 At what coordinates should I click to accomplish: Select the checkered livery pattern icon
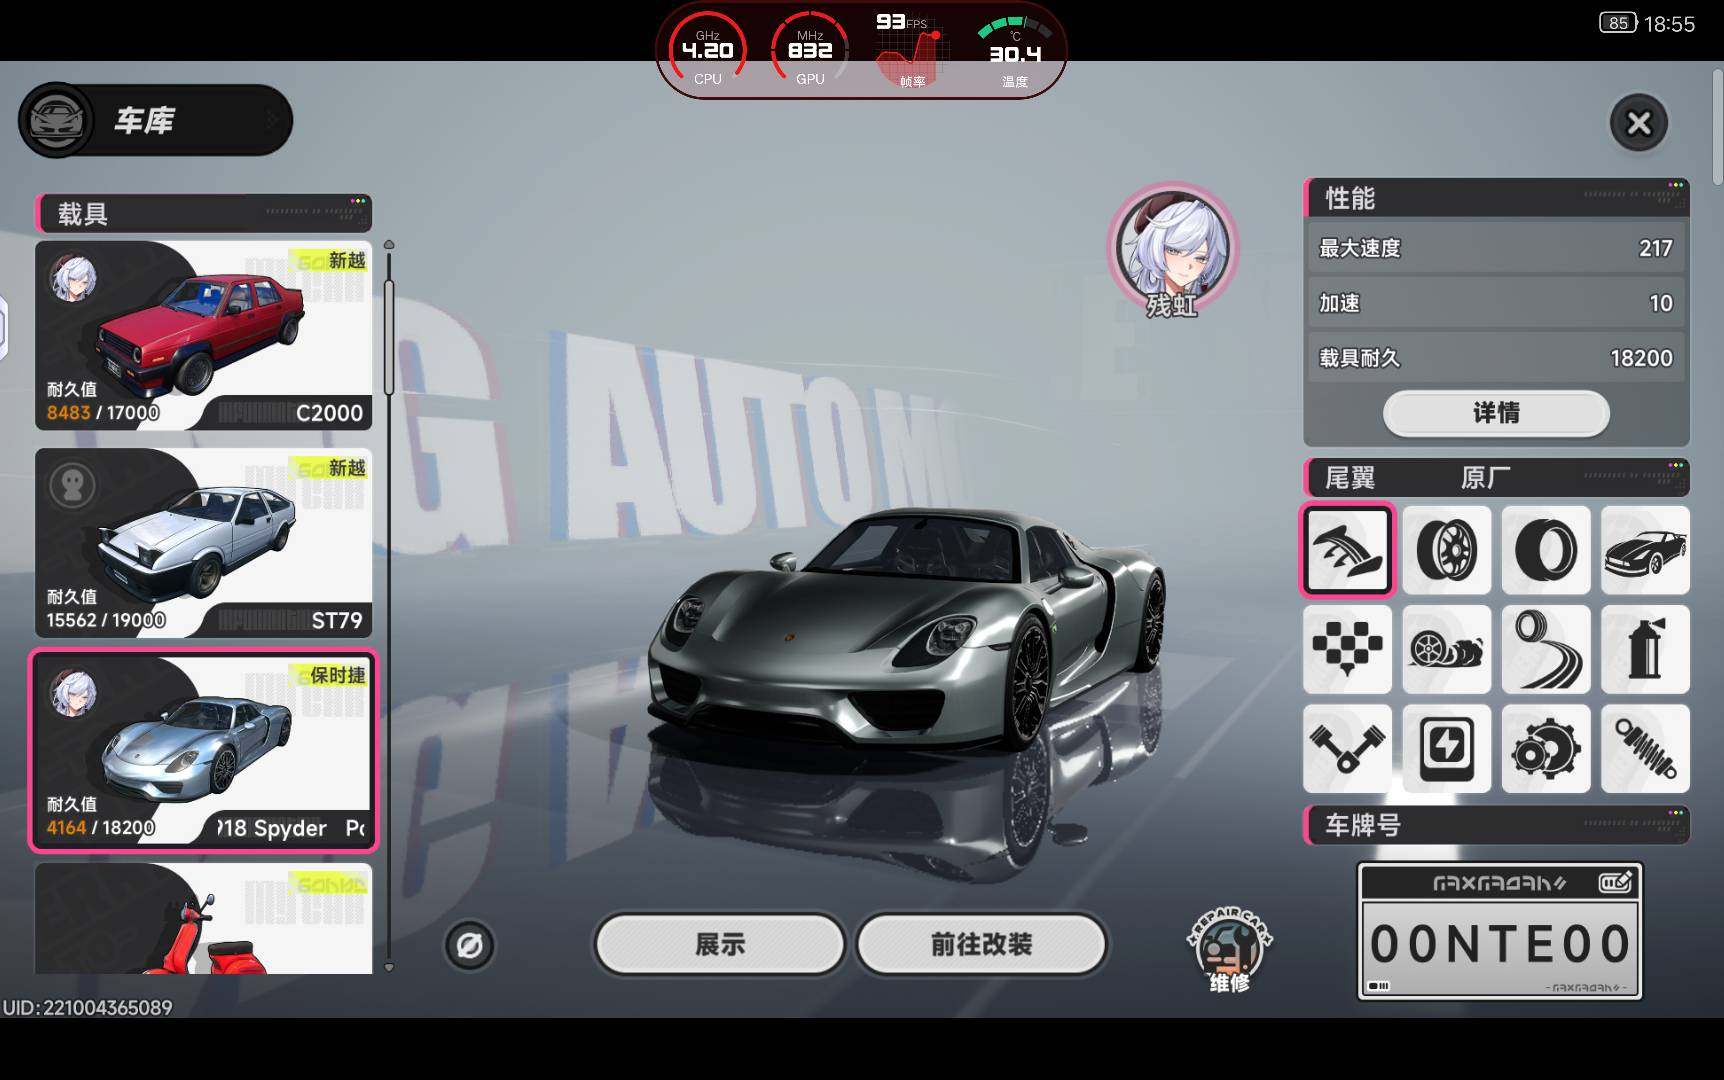pyautogui.click(x=1347, y=649)
